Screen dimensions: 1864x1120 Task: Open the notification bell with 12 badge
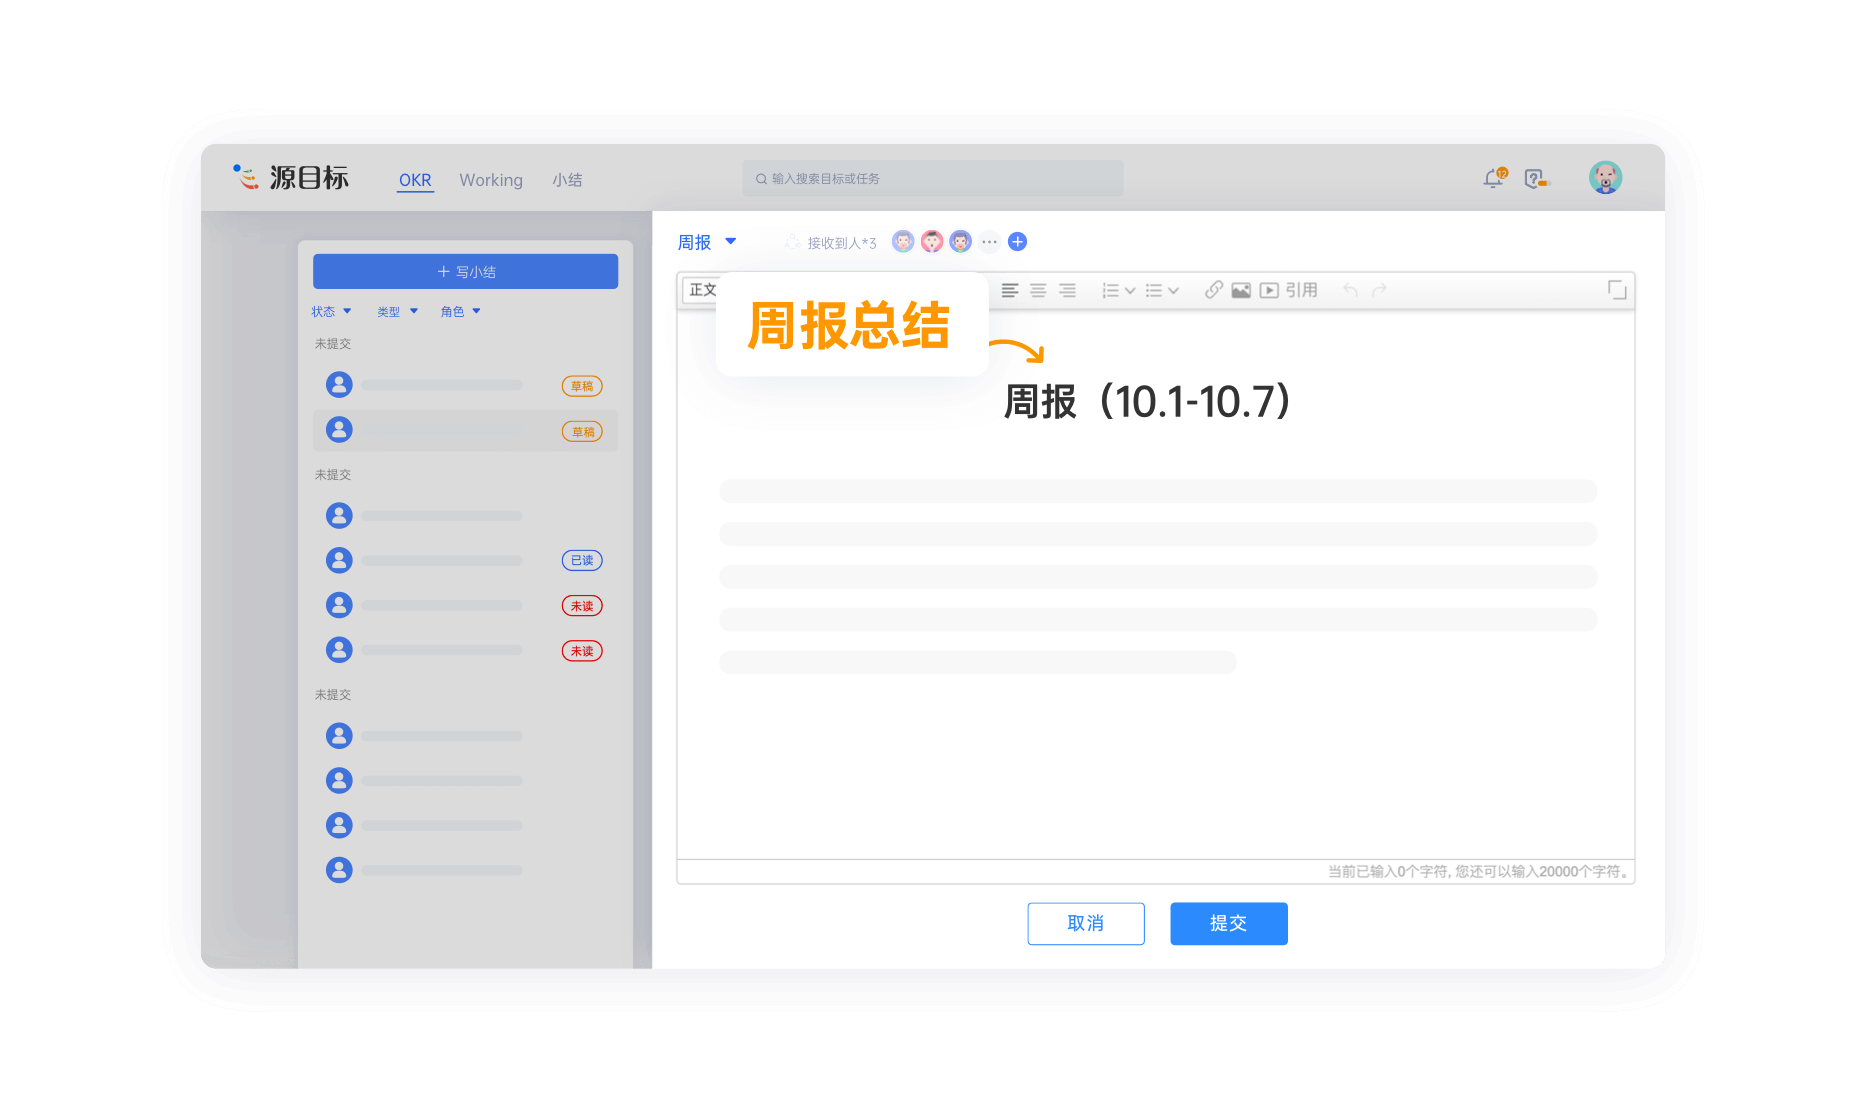pyautogui.click(x=1494, y=178)
